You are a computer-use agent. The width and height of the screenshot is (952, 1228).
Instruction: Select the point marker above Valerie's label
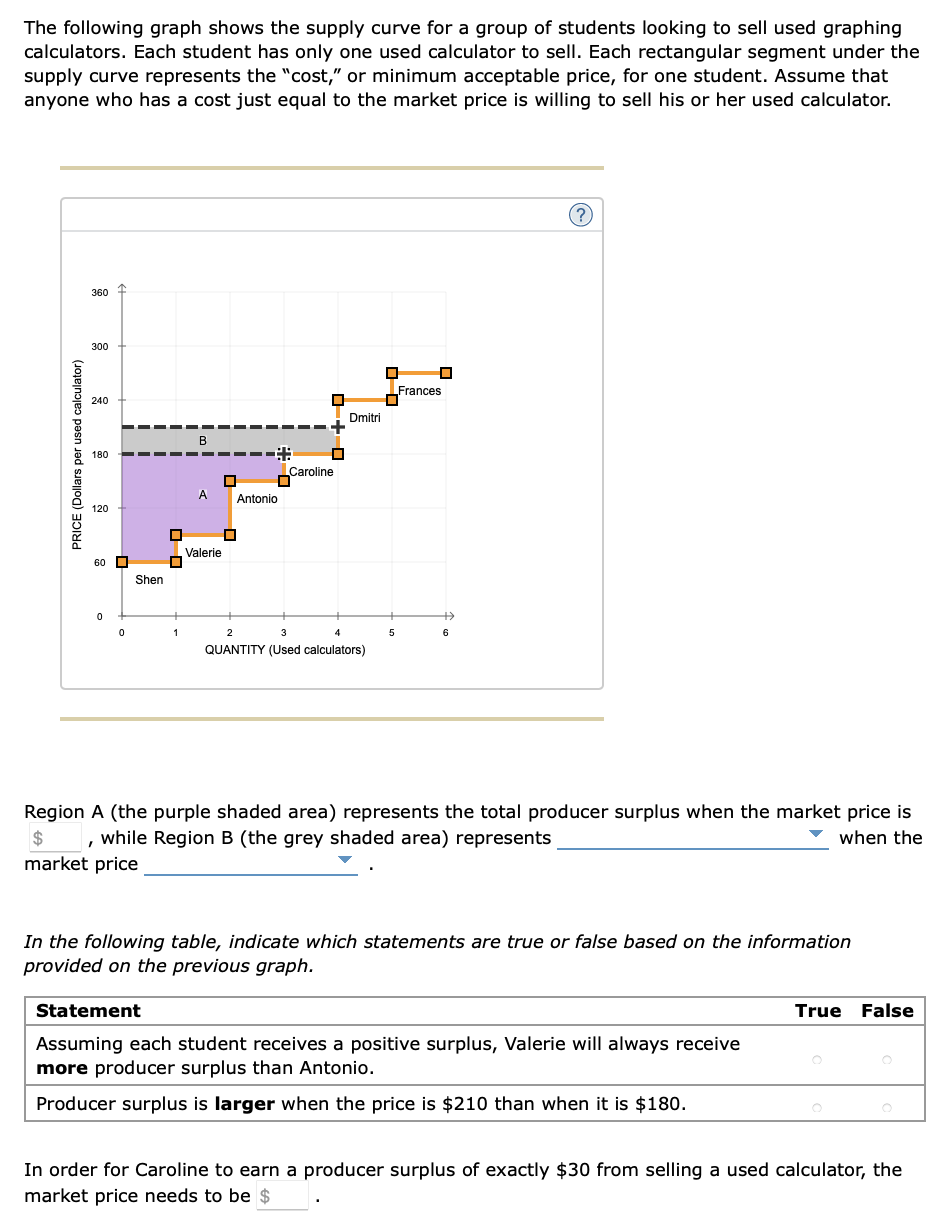[175, 534]
